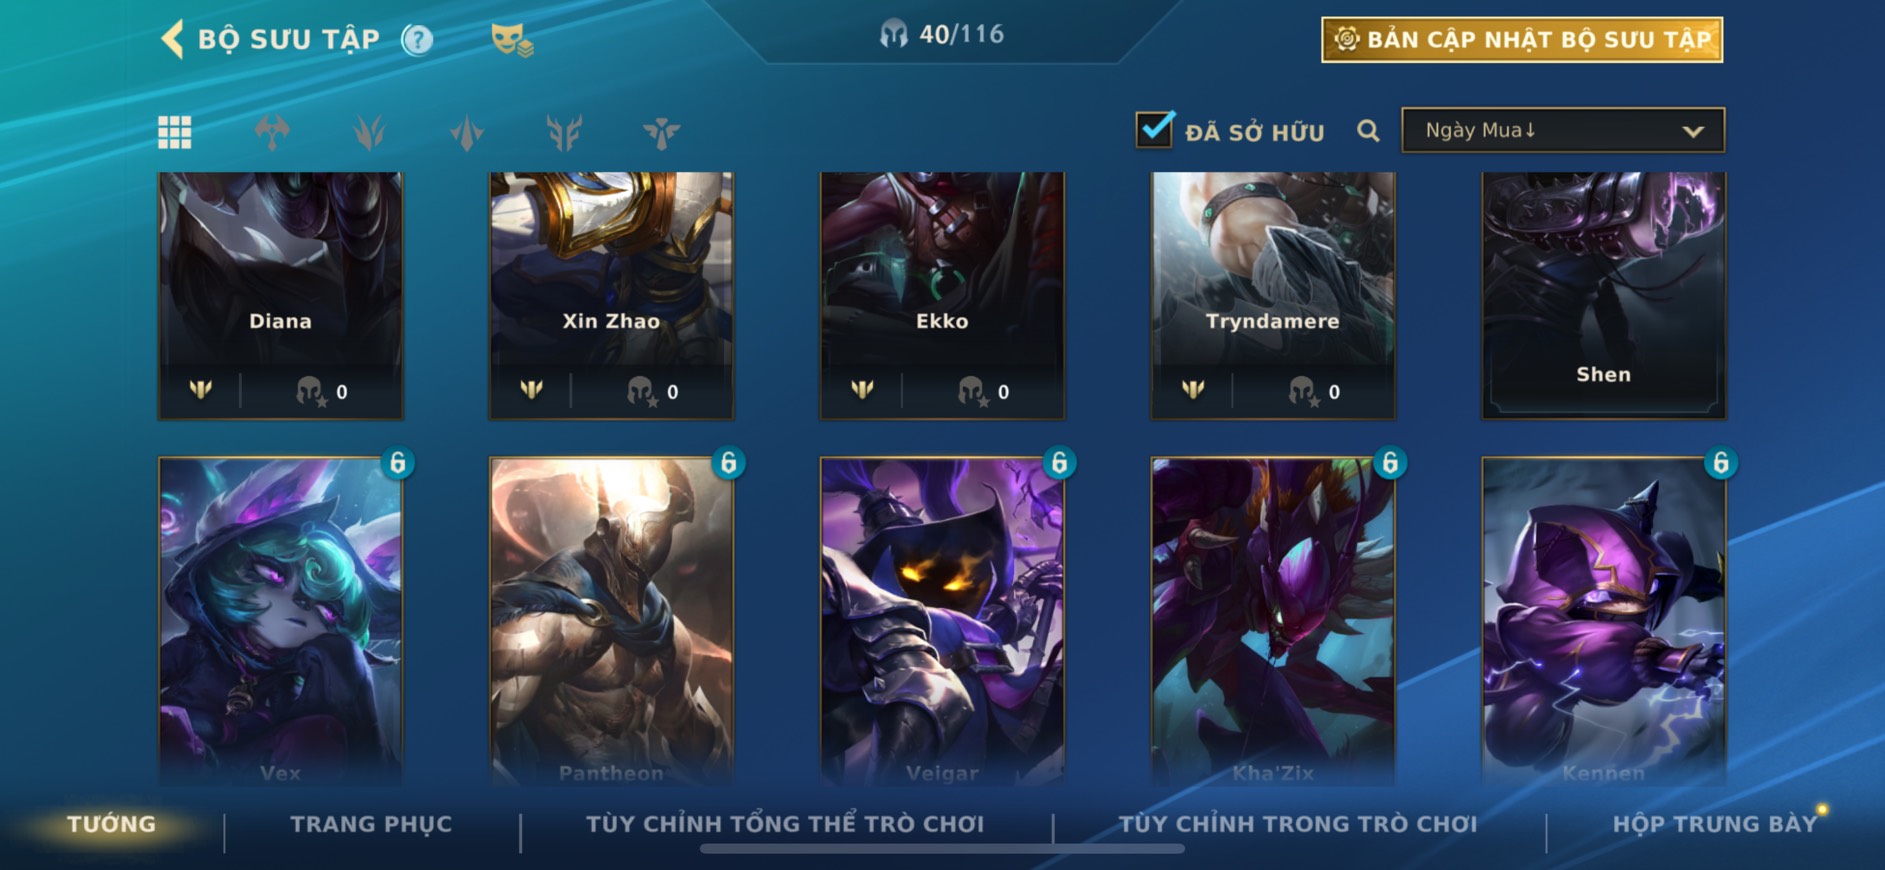Select the Tùy Chỉnh Trong Trò Chơi tab

coord(1297,824)
